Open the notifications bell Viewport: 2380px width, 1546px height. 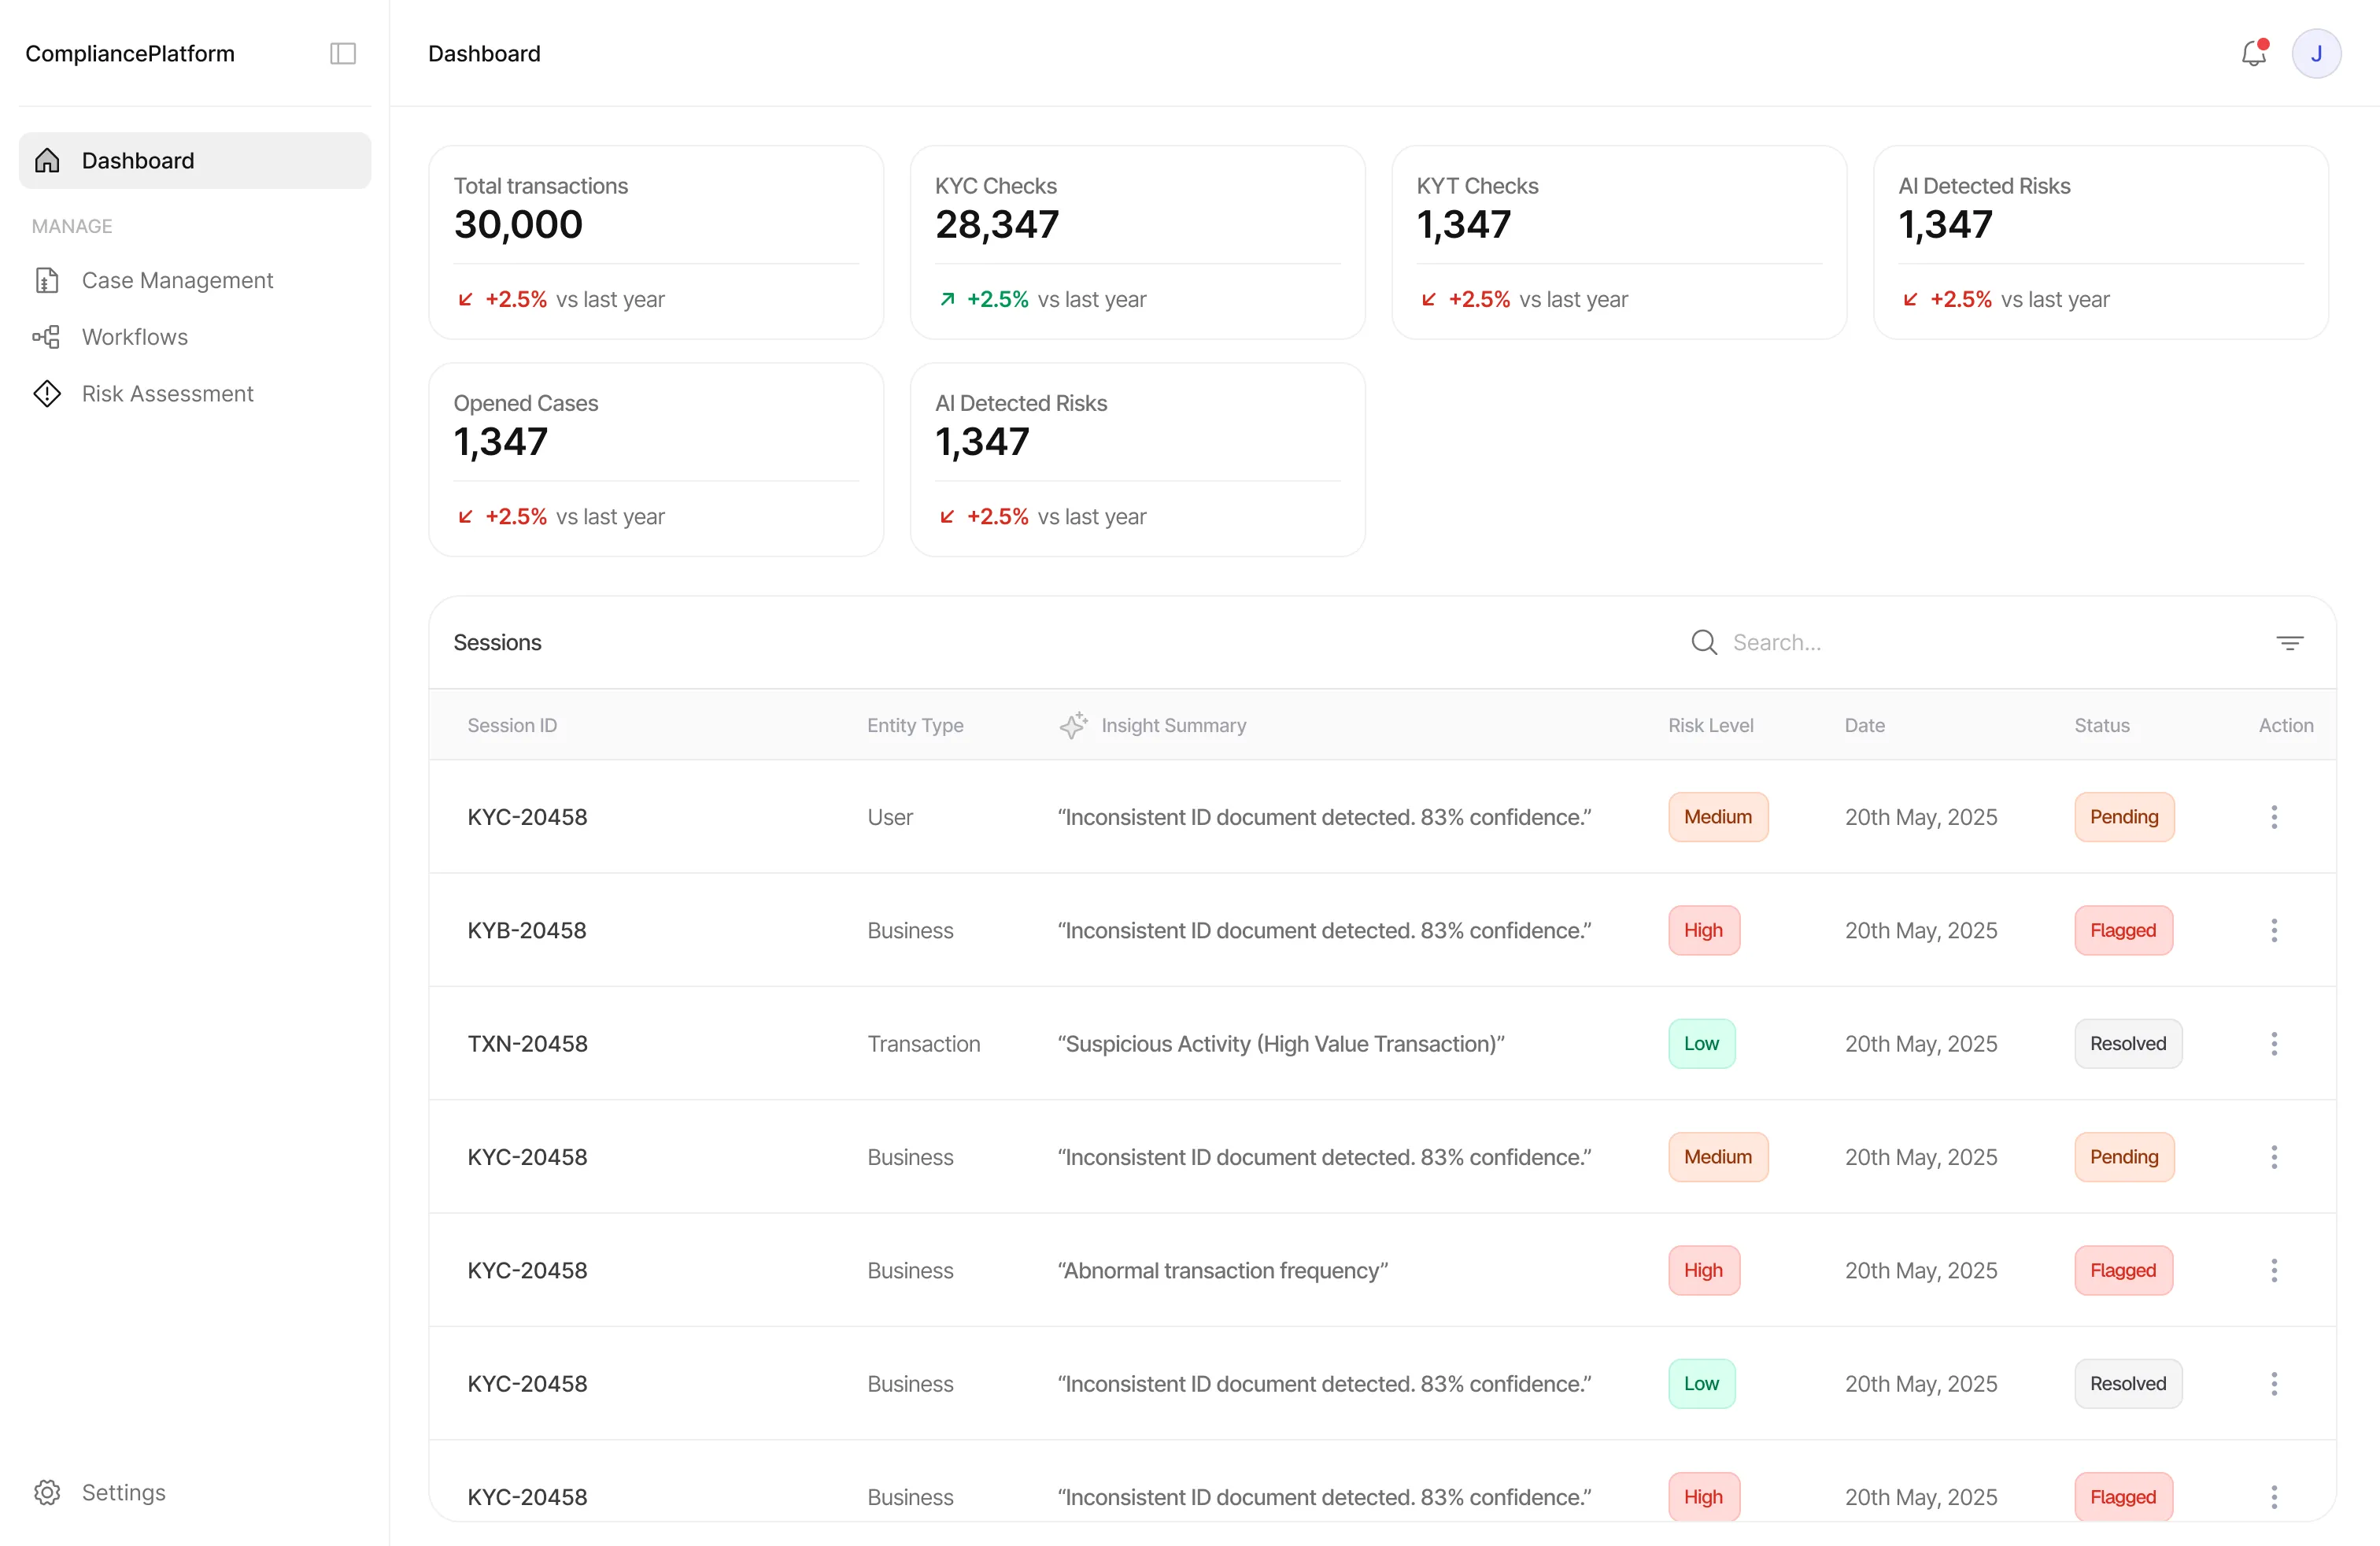[2253, 53]
